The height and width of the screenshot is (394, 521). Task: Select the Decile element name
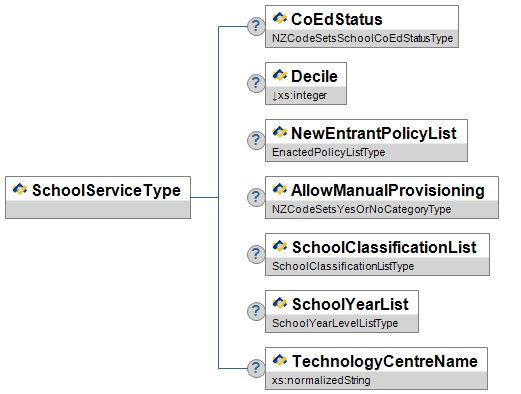coord(314,76)
